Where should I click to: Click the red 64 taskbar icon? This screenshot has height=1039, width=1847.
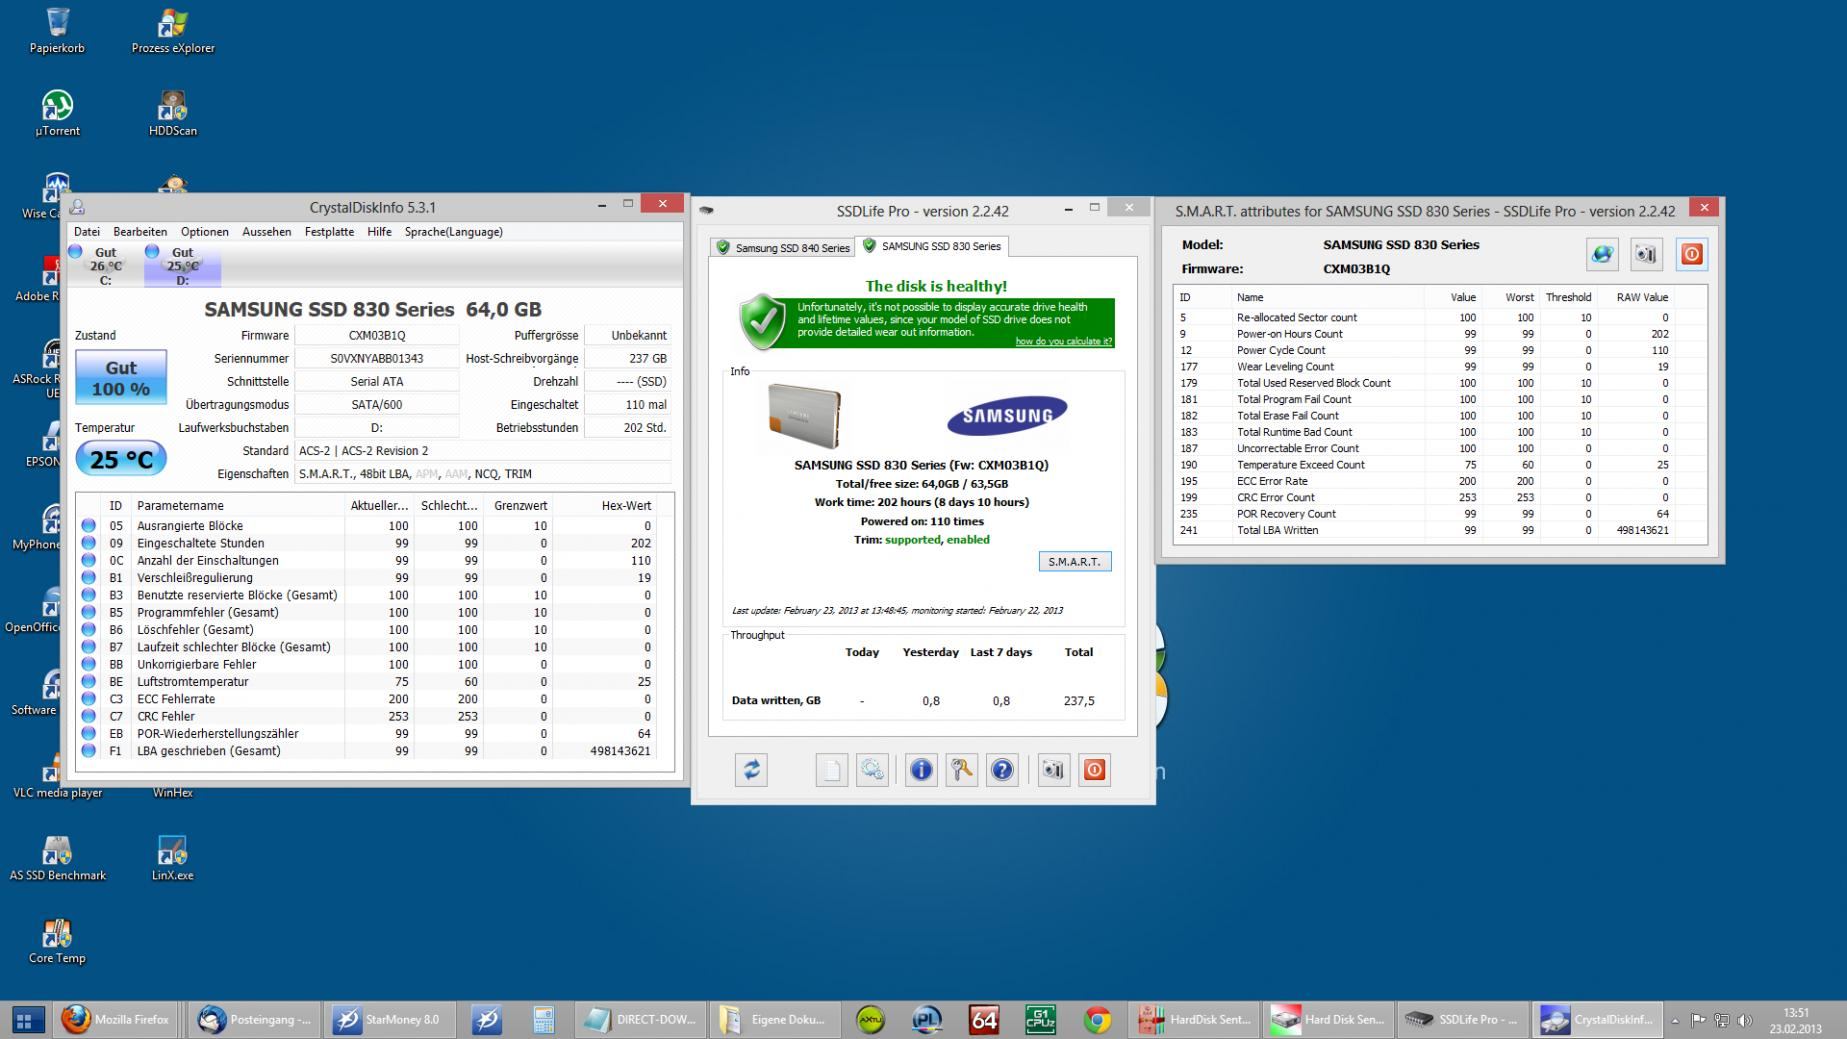984,1020
